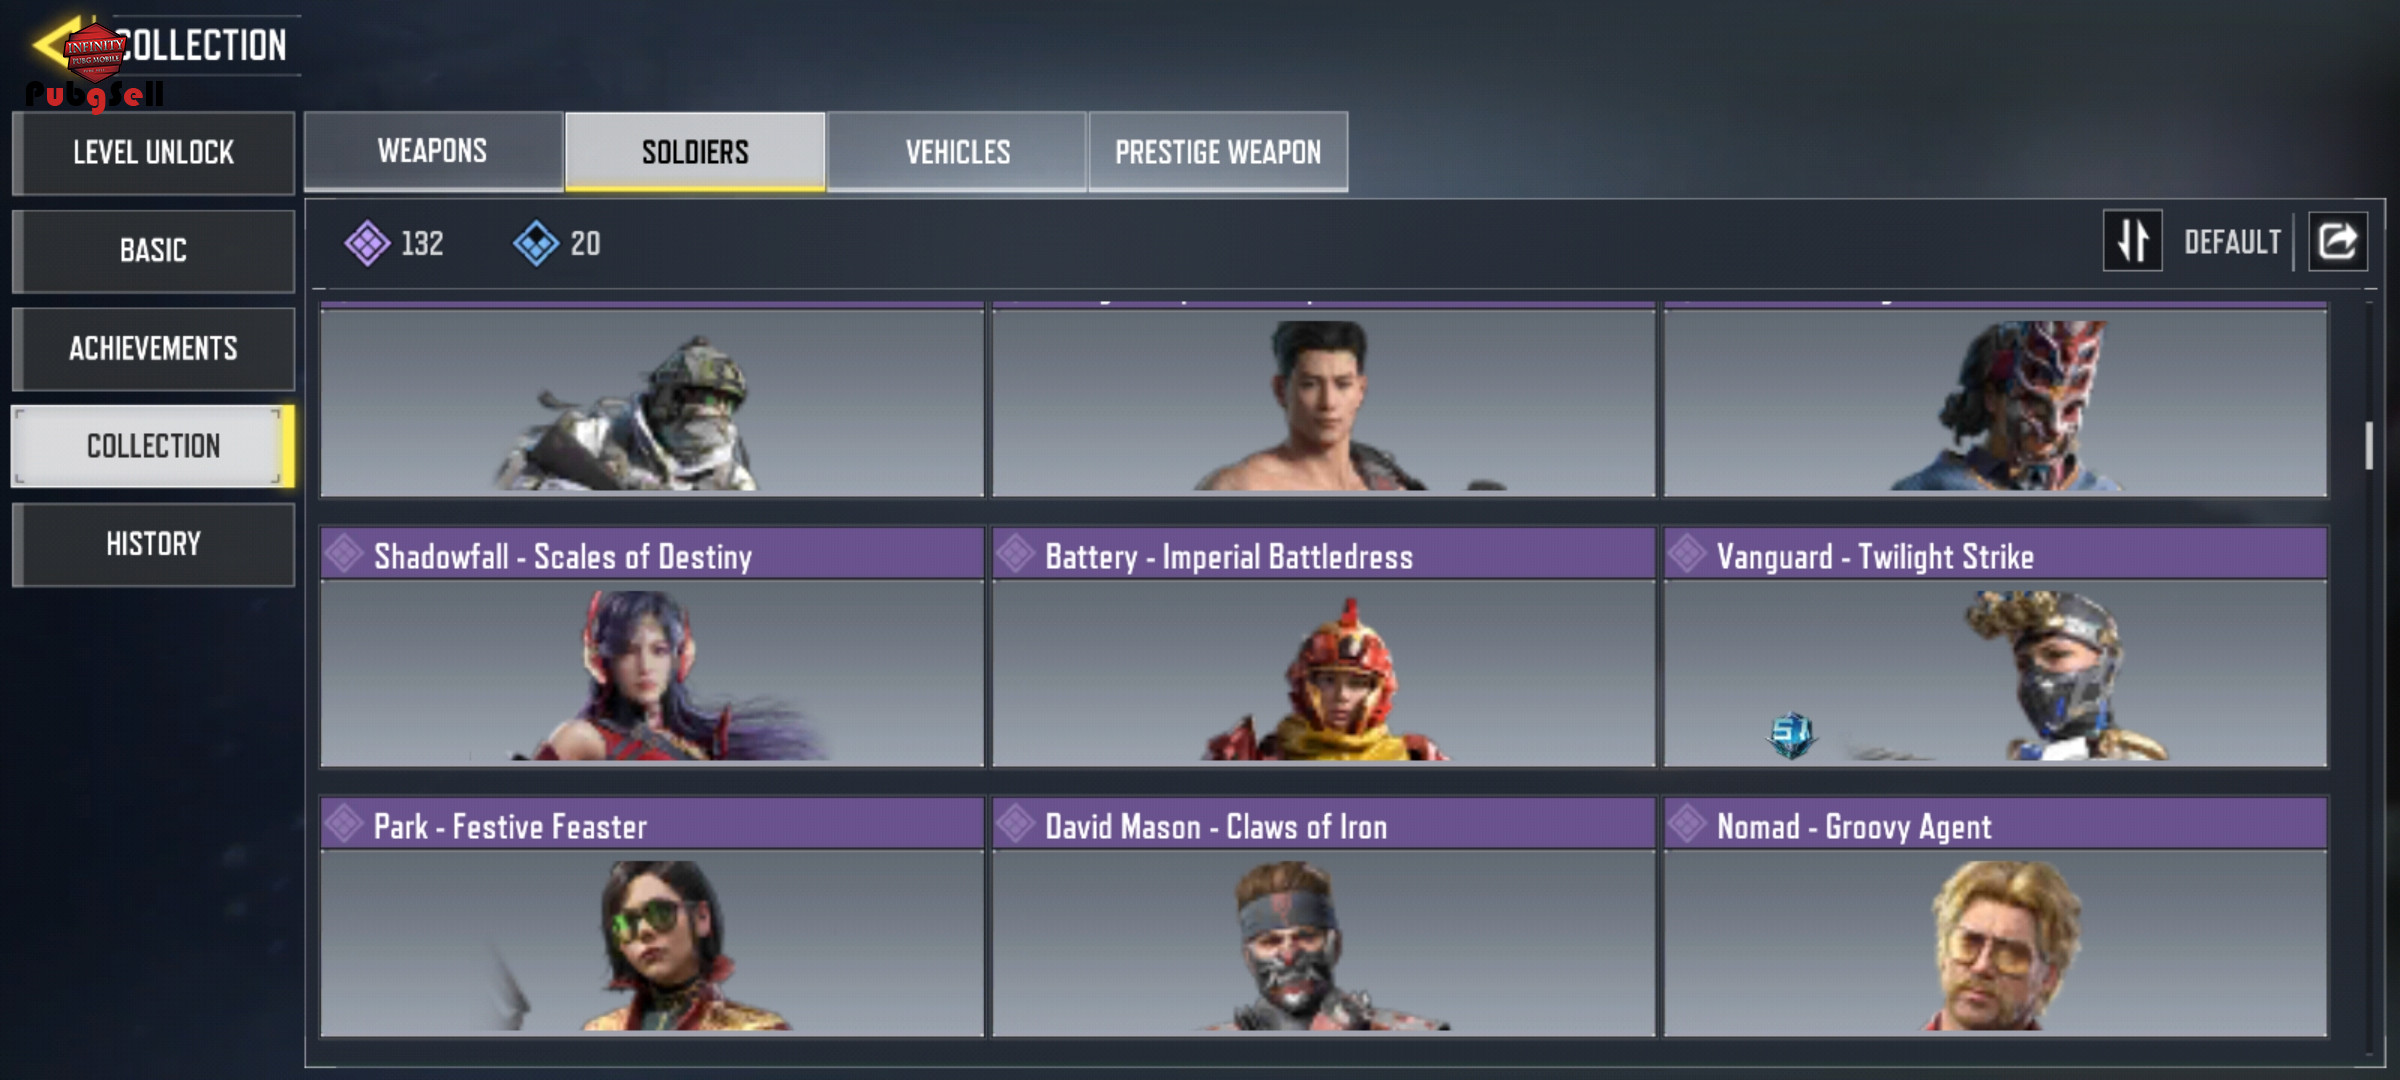Viewport: 2400px width, 1080px height.
Task: Switch to the Vehicles tab
Action: point(957,151)
